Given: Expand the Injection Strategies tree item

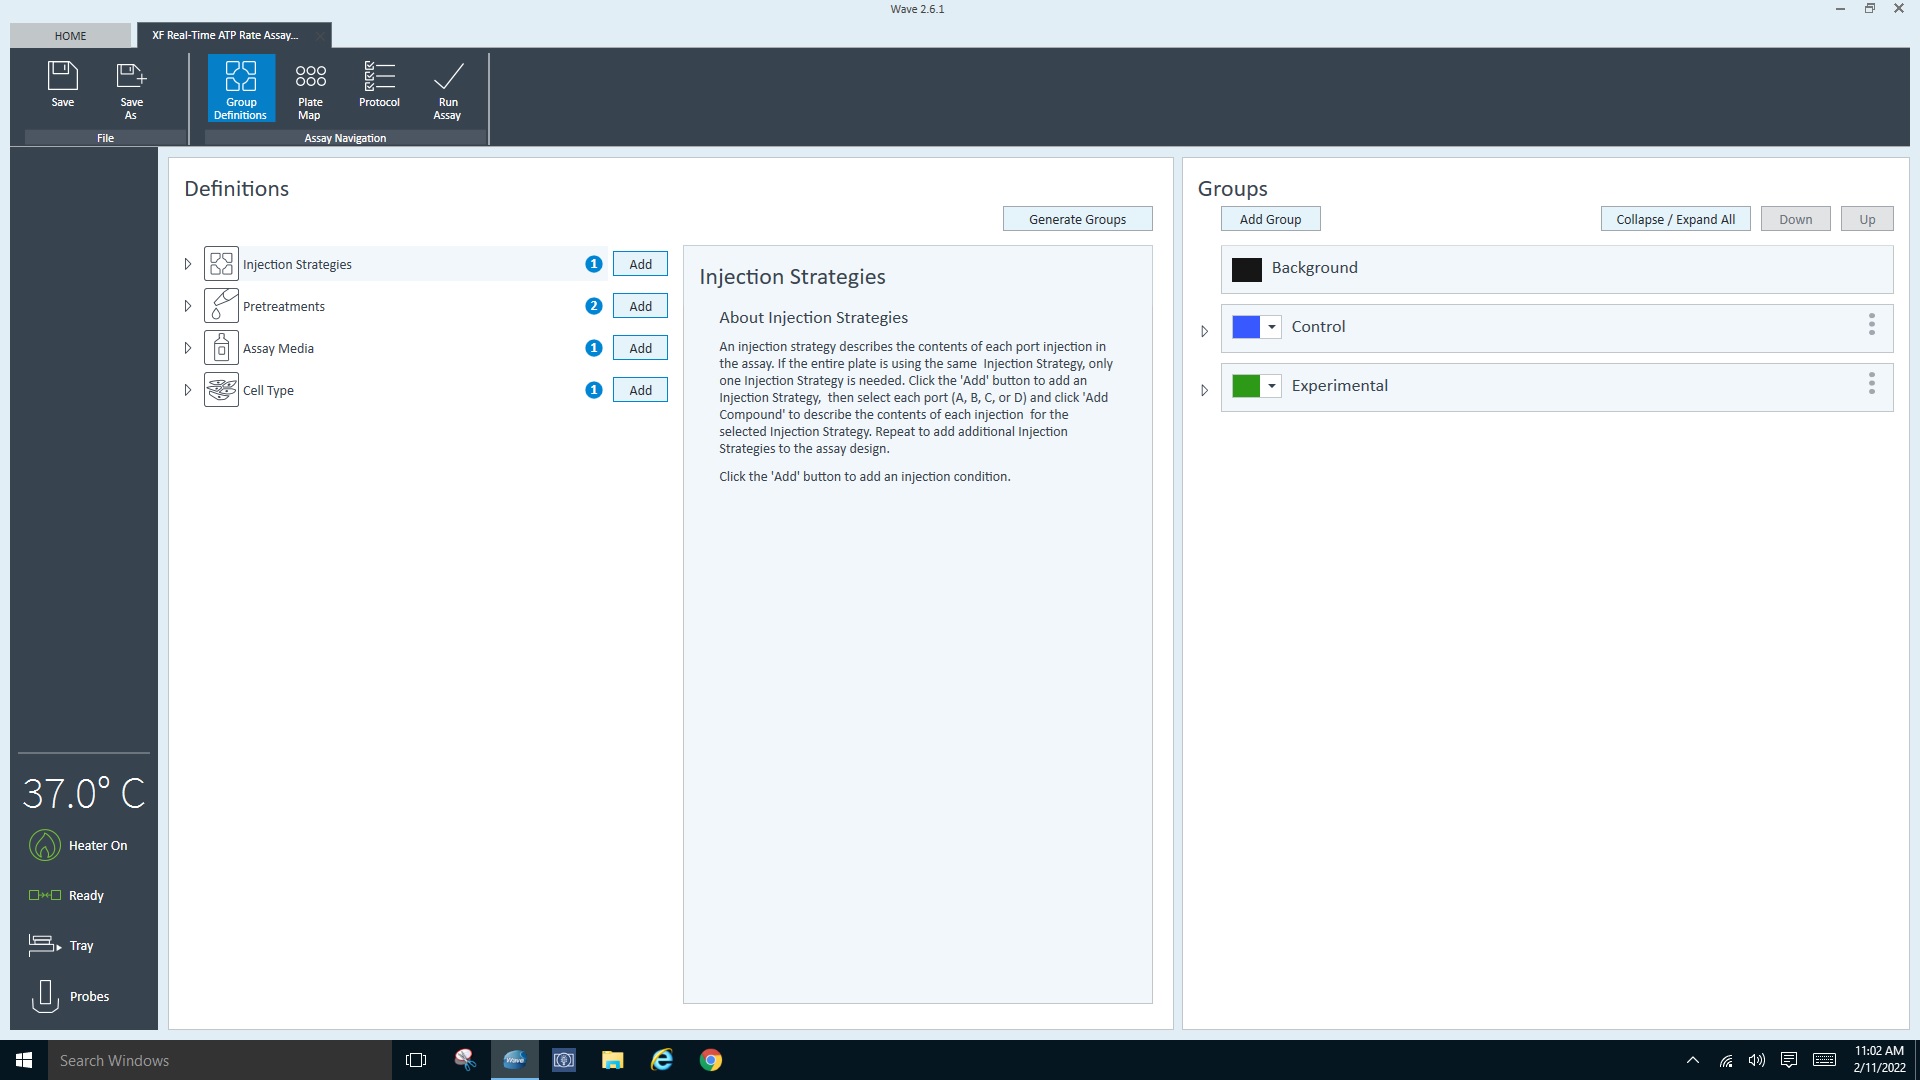Looking at the screenshot, I should (x=187, y=264).
